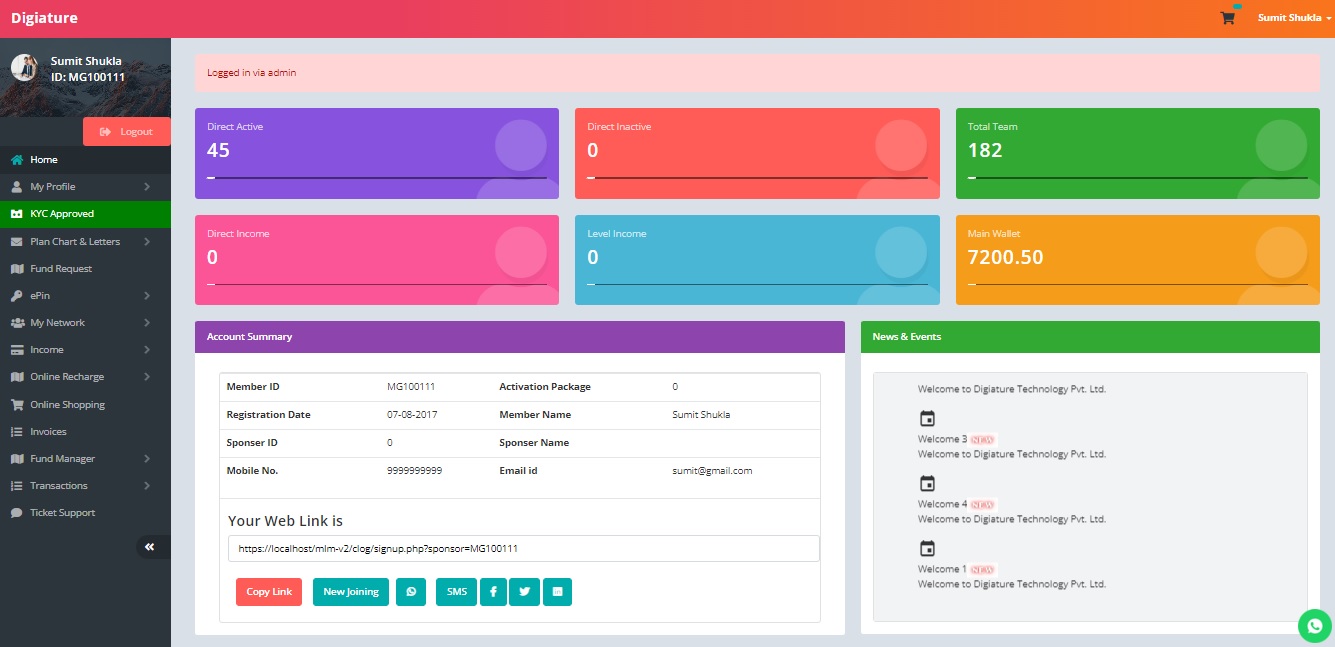1335x647 pixels.
Task: Click the calendar icon above Welcome 3
Action: click(927, 419)
